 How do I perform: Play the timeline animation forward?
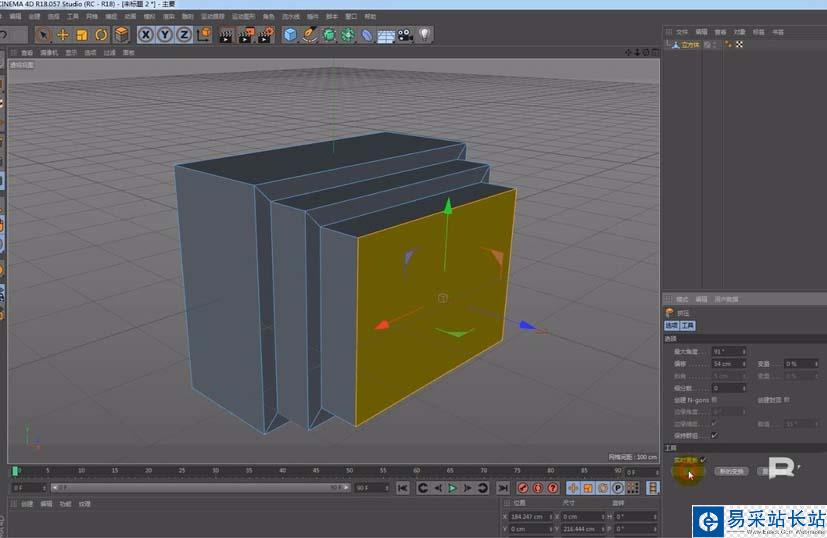[x=453, y=487]
